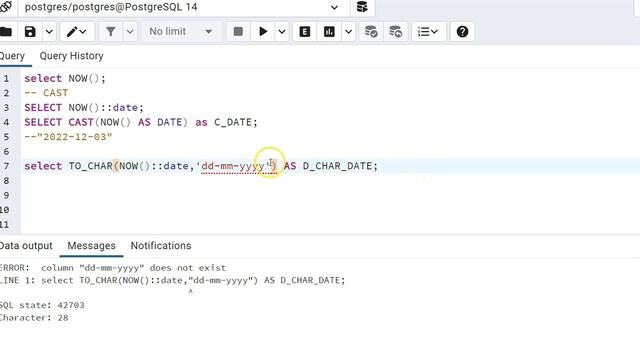Viewport: 640px width, 360px height.
Task: Click 'C_DATE' alias on line 4
Action: 233,122
